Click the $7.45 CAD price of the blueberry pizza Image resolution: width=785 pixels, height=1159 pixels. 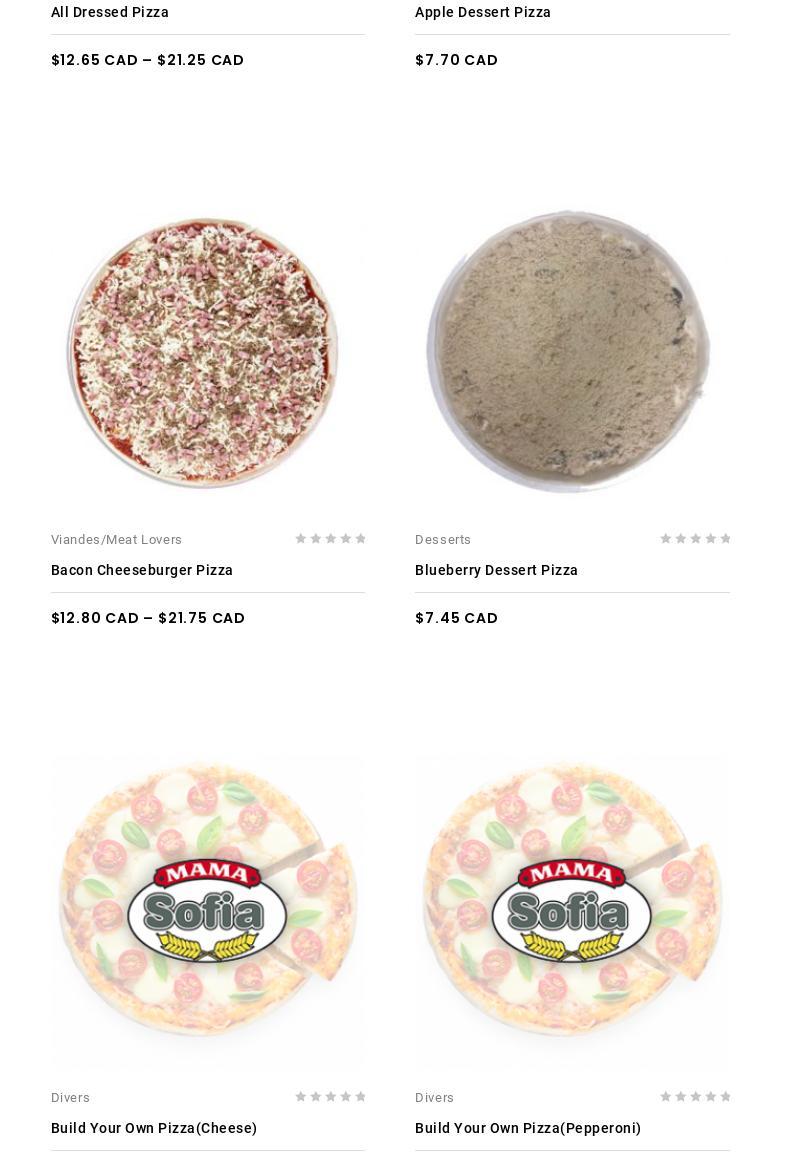click(457, 618)
